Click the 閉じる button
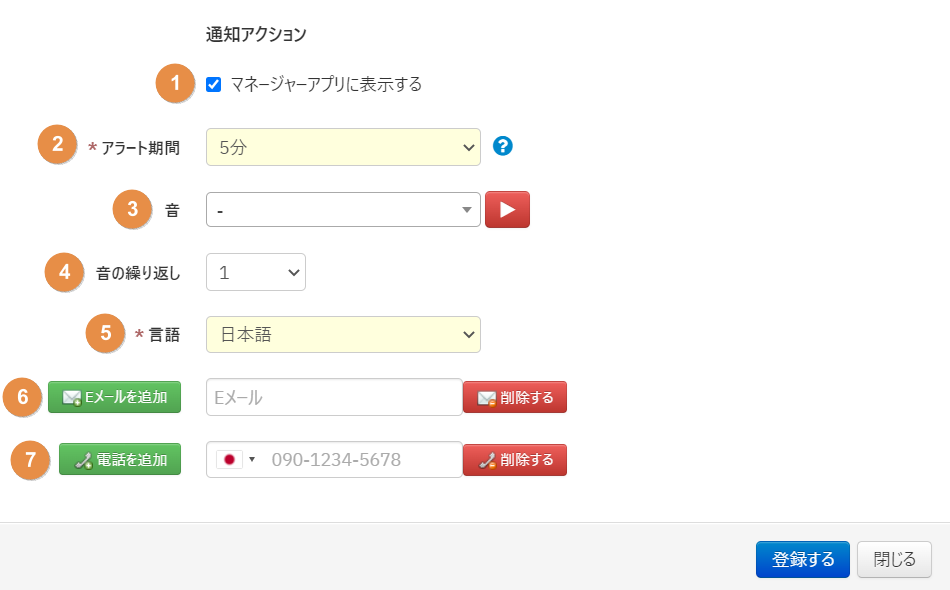The image size is (950, 590). (x=894, y=559)
